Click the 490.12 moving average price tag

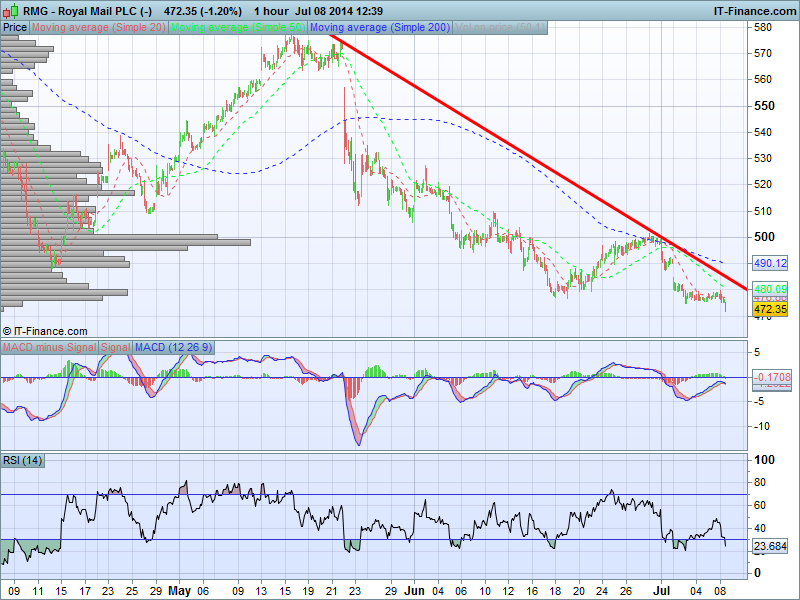click(771, 263)
